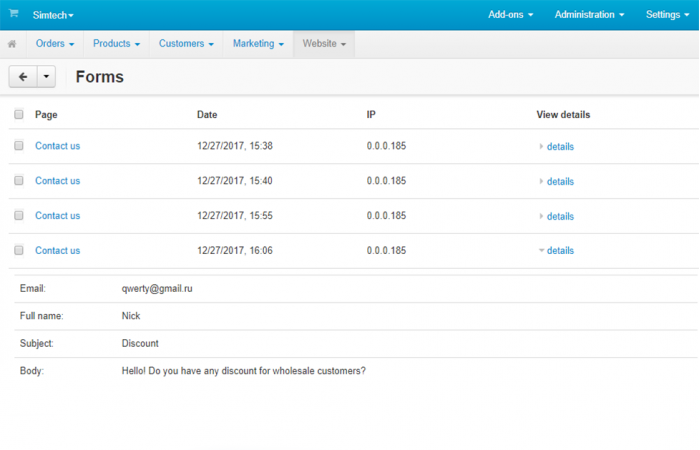The height and width of the screenshot is (450, 700).
Task: Open Contact us link for 15:38 row
Action: pyautogui.click(x=58, y=146)
